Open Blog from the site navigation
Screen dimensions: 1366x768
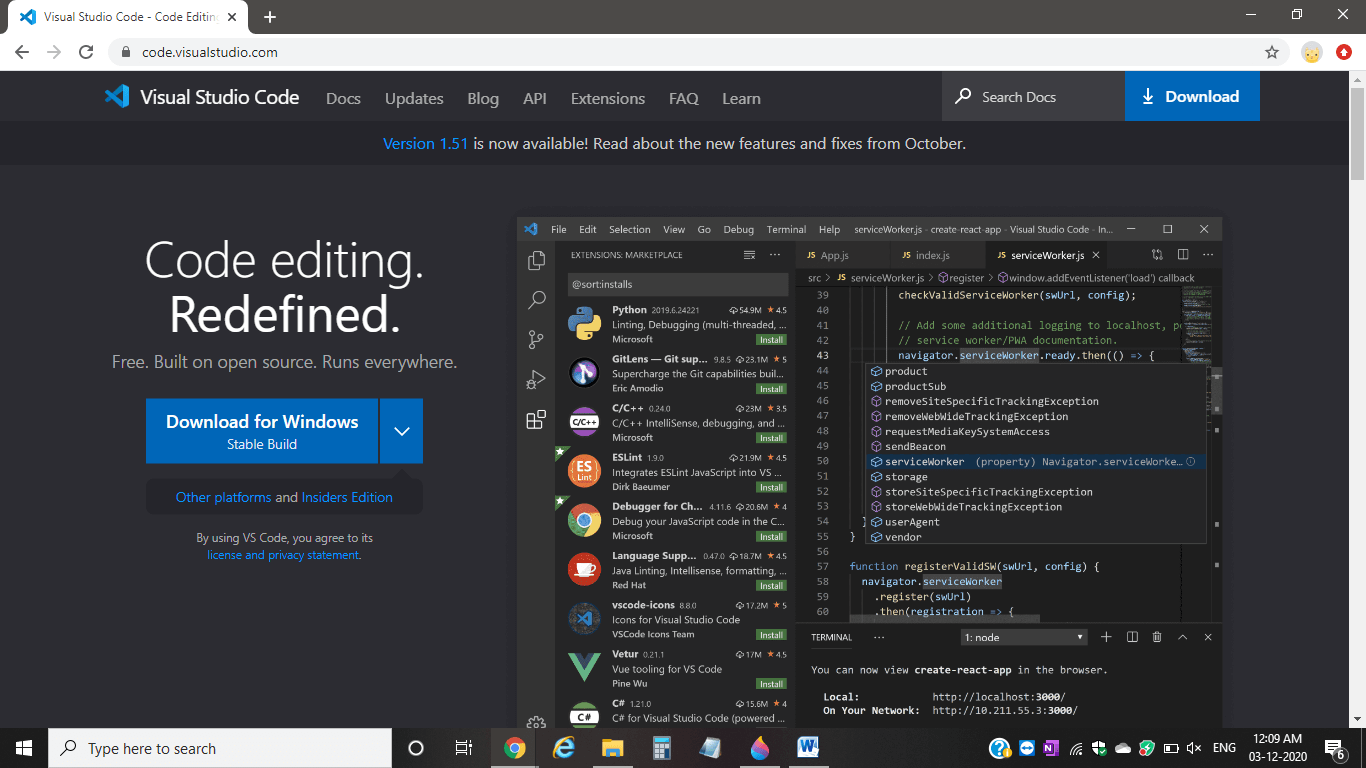(x=483, y=98)
